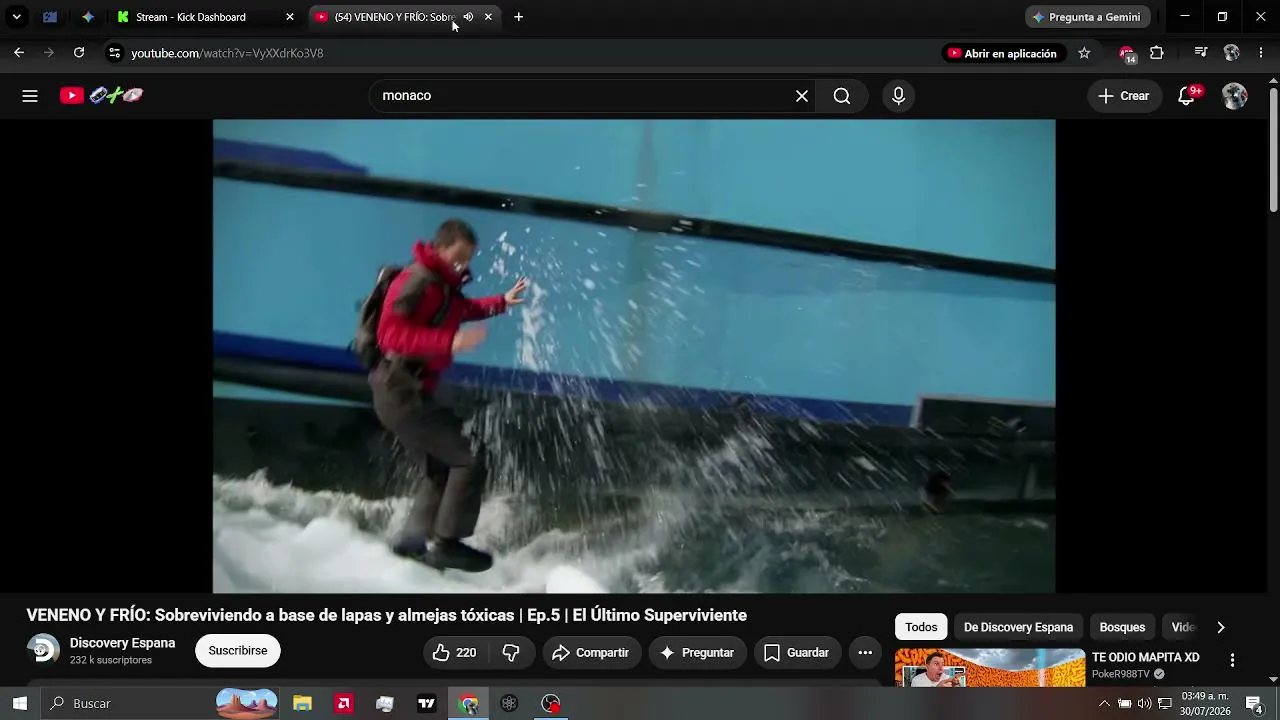Open the Discovery Espana channel name link

122,643
